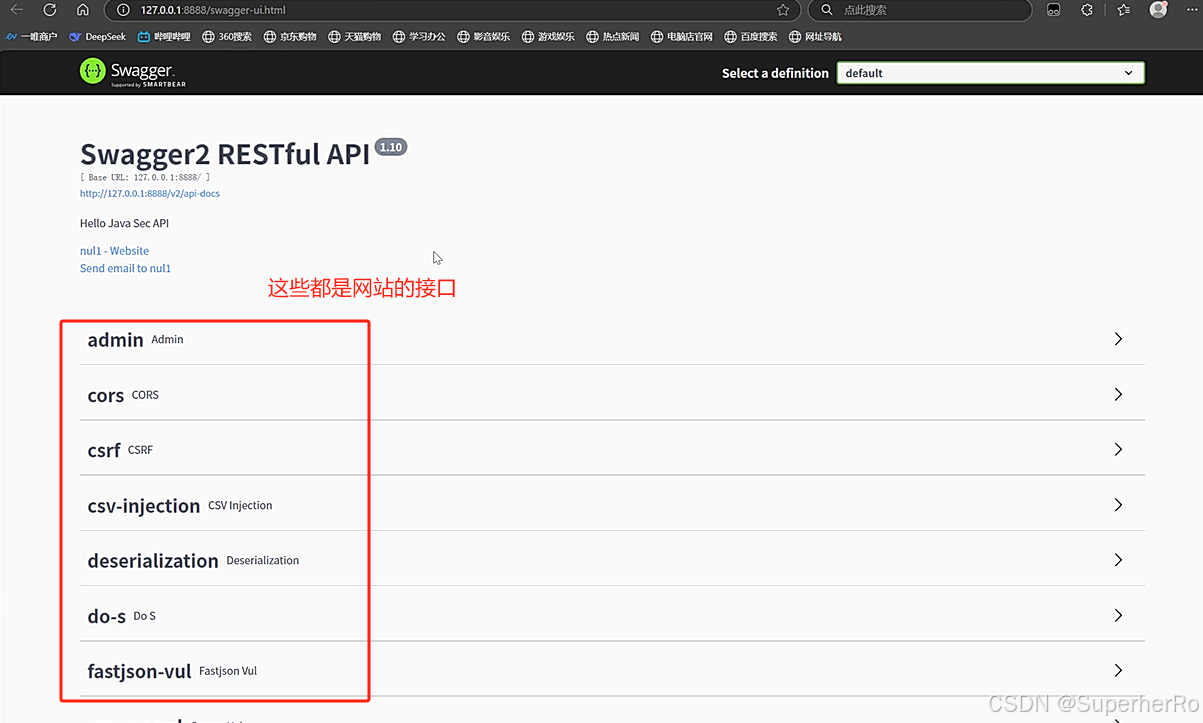Open 游戏娱乐 bookmark

coord(548,37)
